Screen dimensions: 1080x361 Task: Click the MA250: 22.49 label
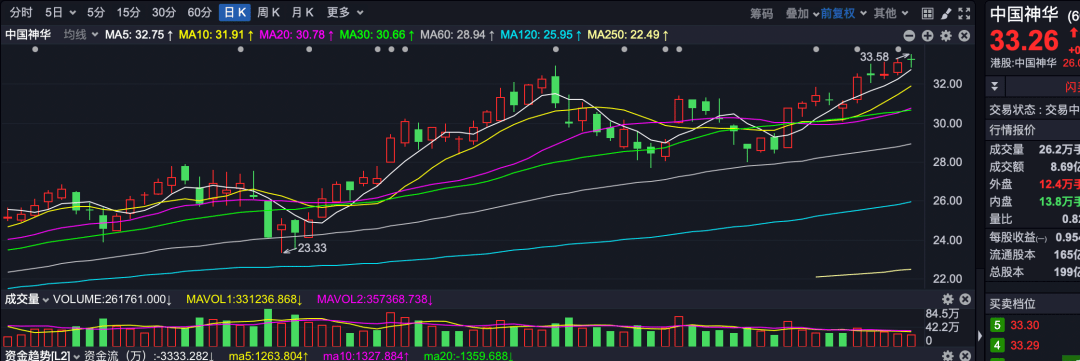pyautogui.click(x=627, y=34)
